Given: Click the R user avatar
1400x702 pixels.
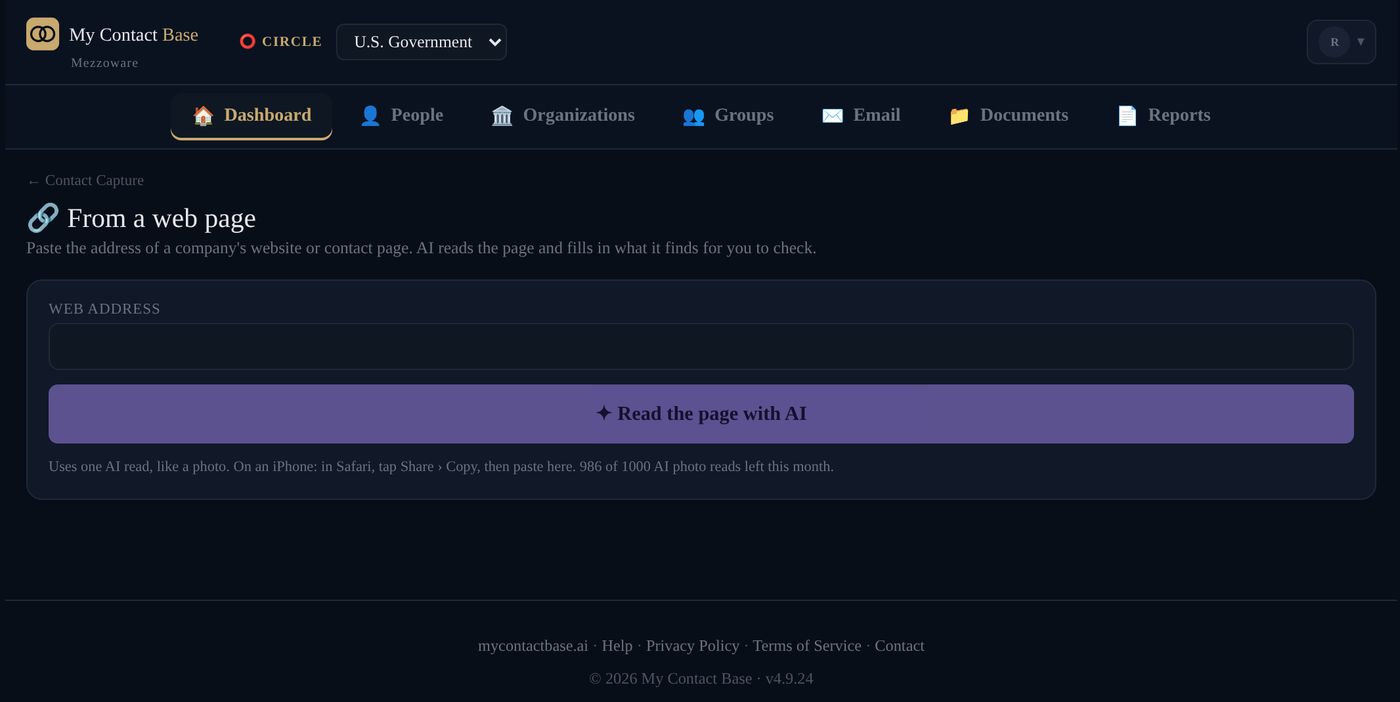Looking at the screenshot, I should coord(1334,42).
